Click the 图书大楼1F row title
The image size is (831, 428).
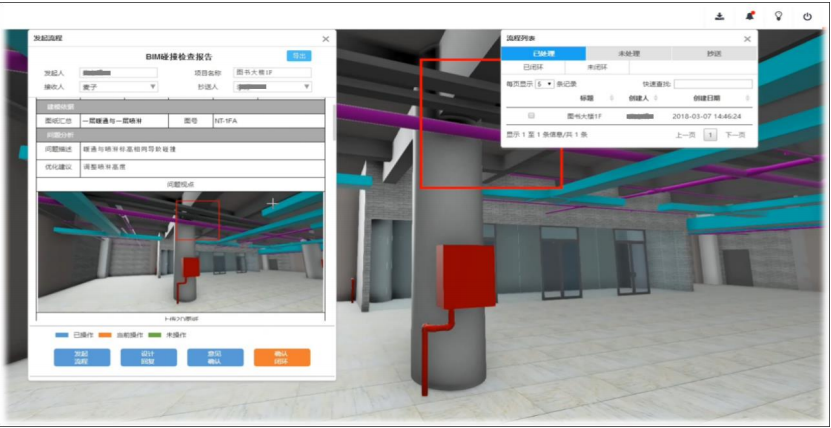coord(585,115)
